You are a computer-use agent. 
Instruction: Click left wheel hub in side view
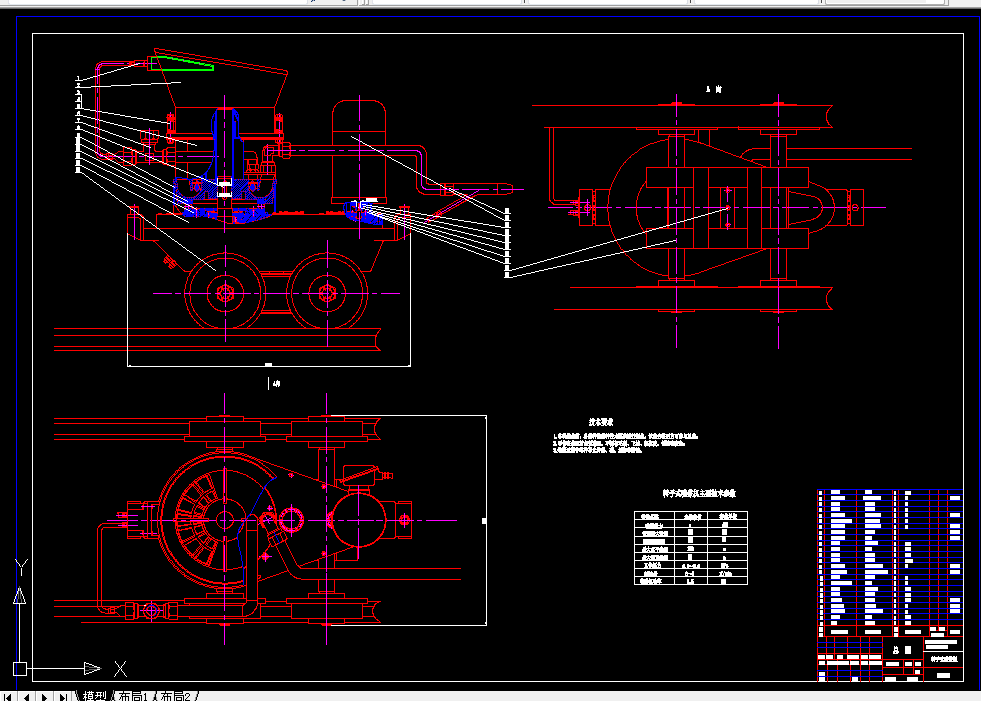click(x=225, y=293)
